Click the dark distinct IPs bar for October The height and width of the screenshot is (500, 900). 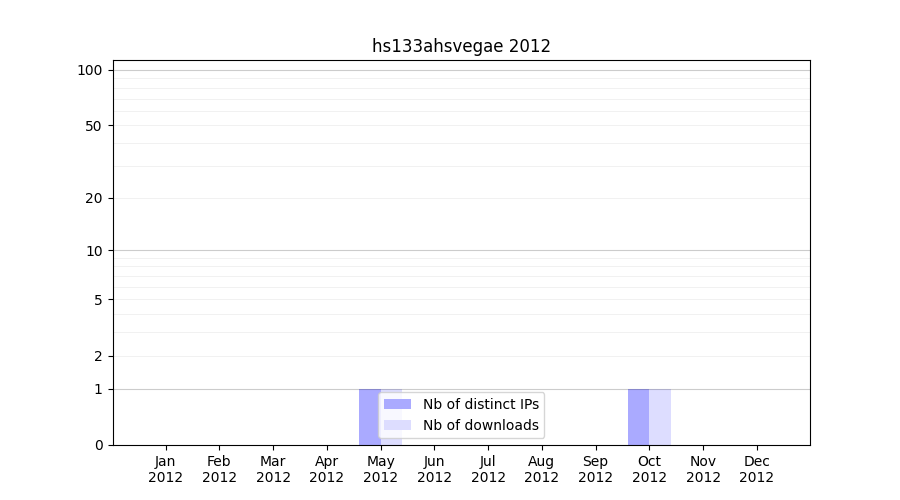[x=638, y=417]
